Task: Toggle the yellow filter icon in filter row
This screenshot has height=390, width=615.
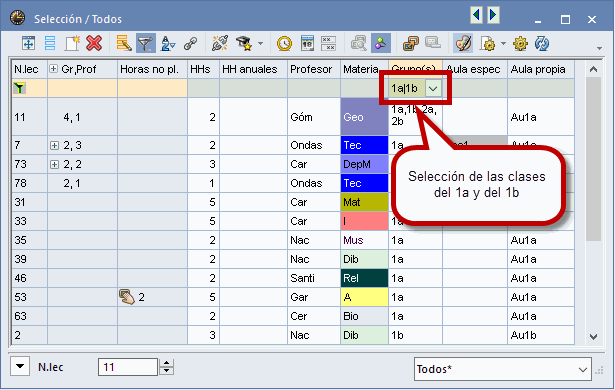Action: [x=19, y=88]
